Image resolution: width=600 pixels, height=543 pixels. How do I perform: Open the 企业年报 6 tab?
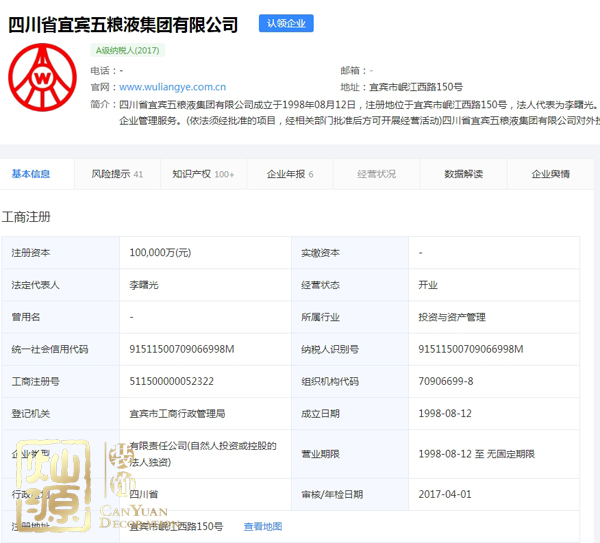[x=290, y=174]
